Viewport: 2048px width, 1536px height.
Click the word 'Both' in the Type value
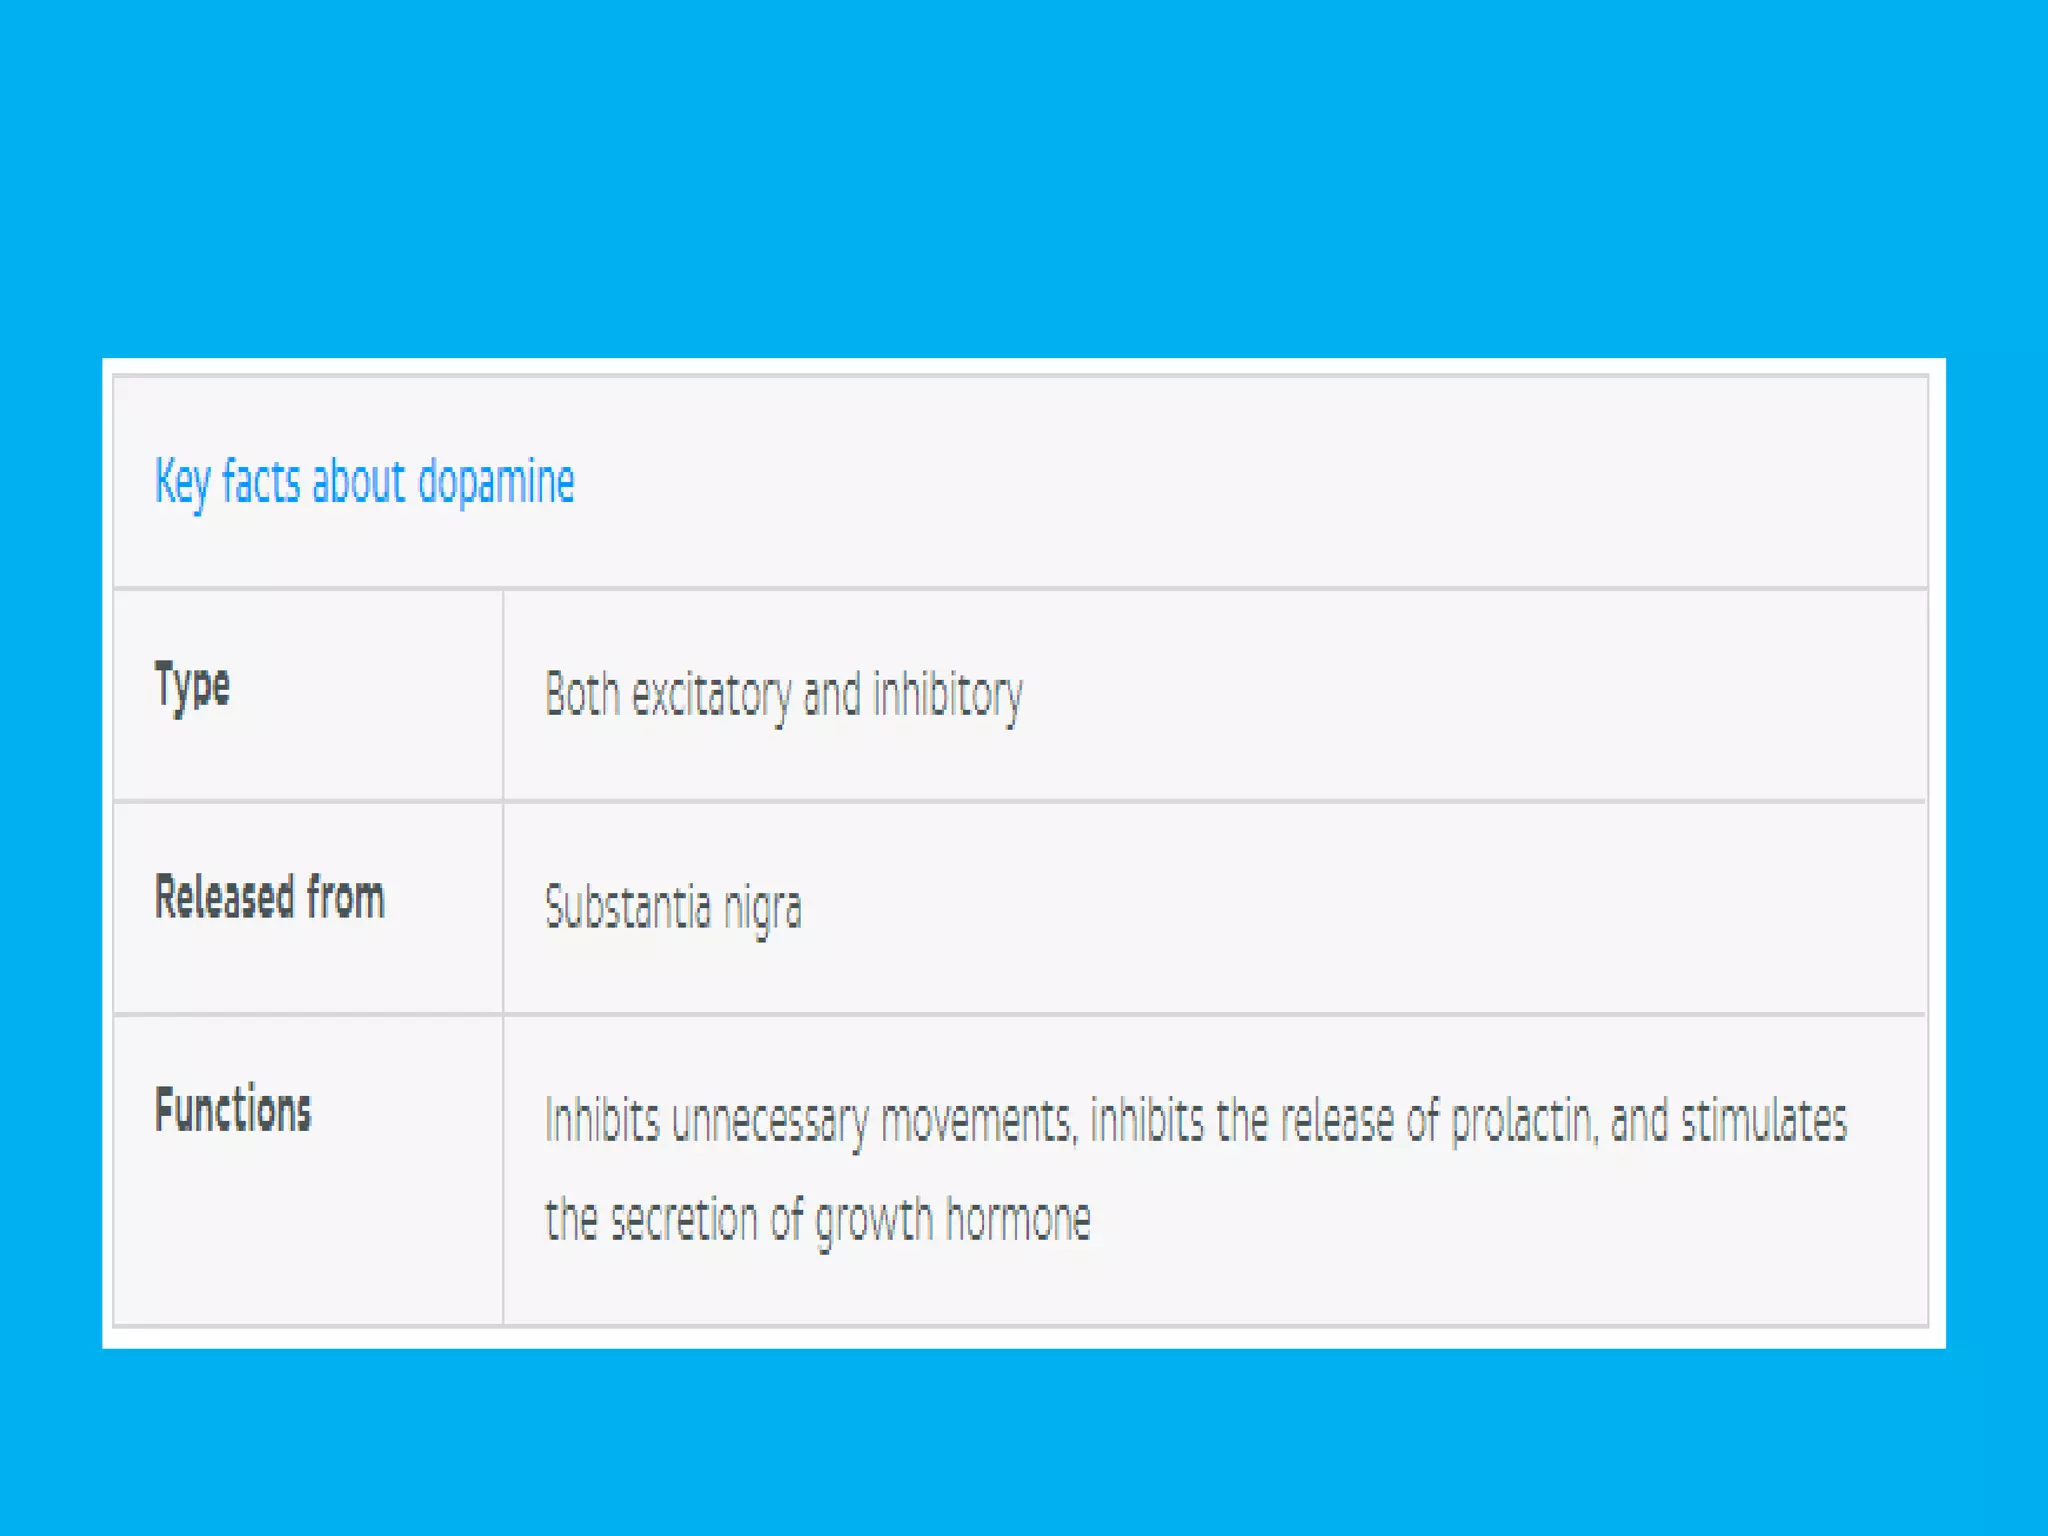pyautogui.click(x=582, y=694)
